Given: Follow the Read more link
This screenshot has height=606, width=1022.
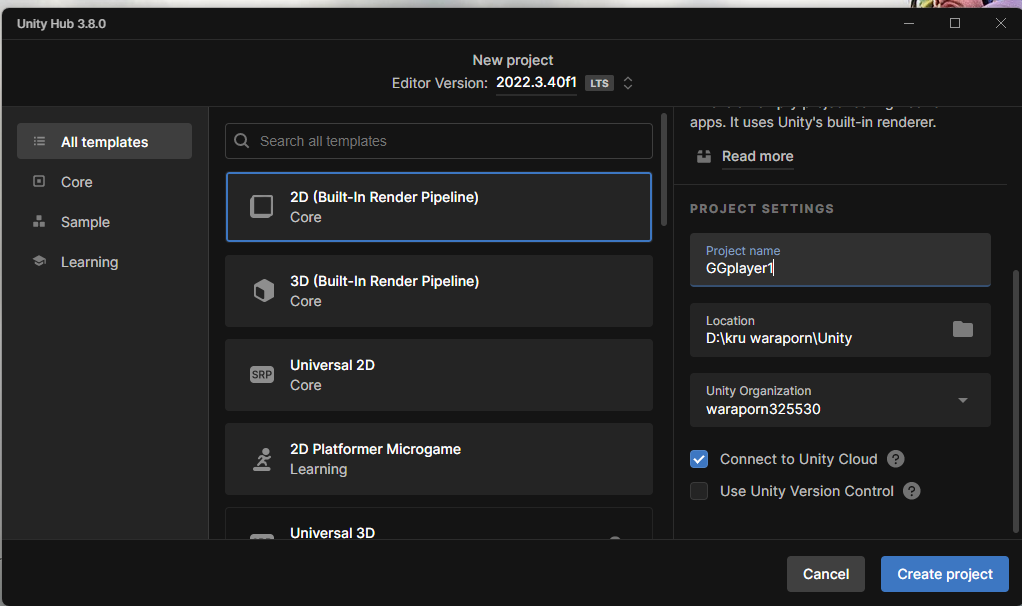Looking at the screenshot, I should point(757,156).
